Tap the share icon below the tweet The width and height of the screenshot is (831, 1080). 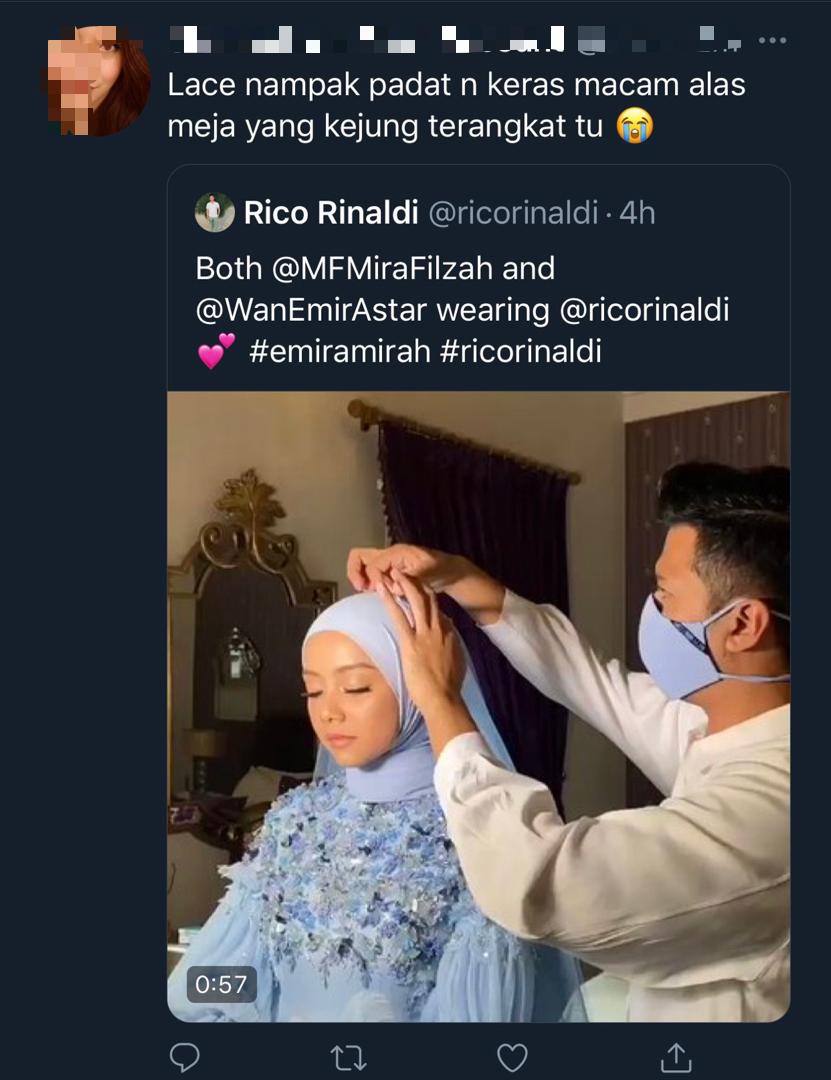[x=676, y=1056]
